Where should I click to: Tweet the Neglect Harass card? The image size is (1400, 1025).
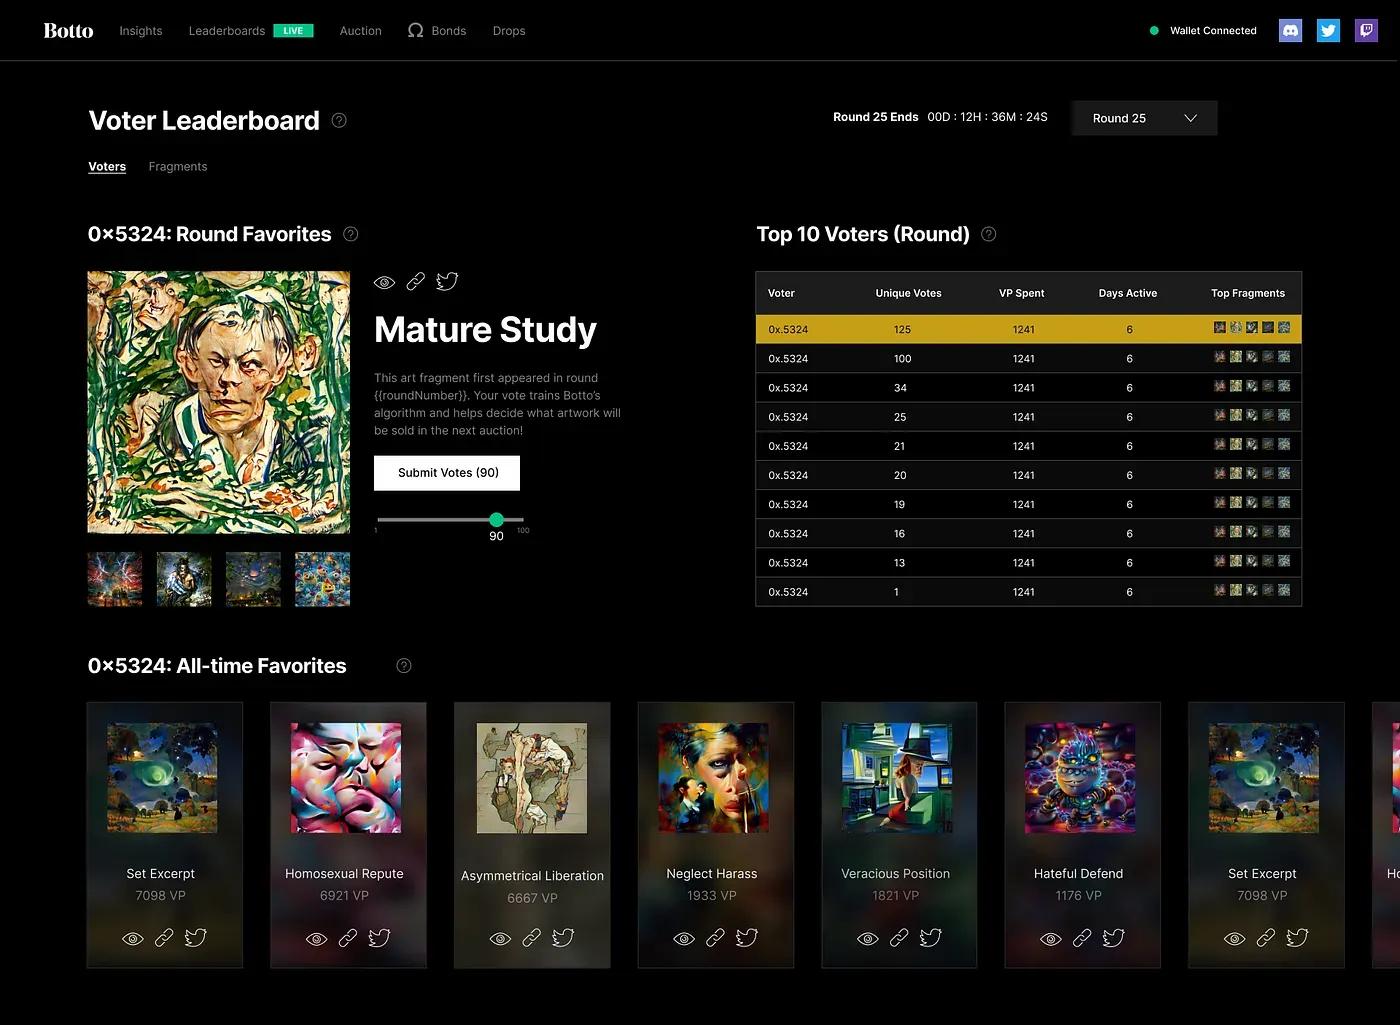[746, 938]
